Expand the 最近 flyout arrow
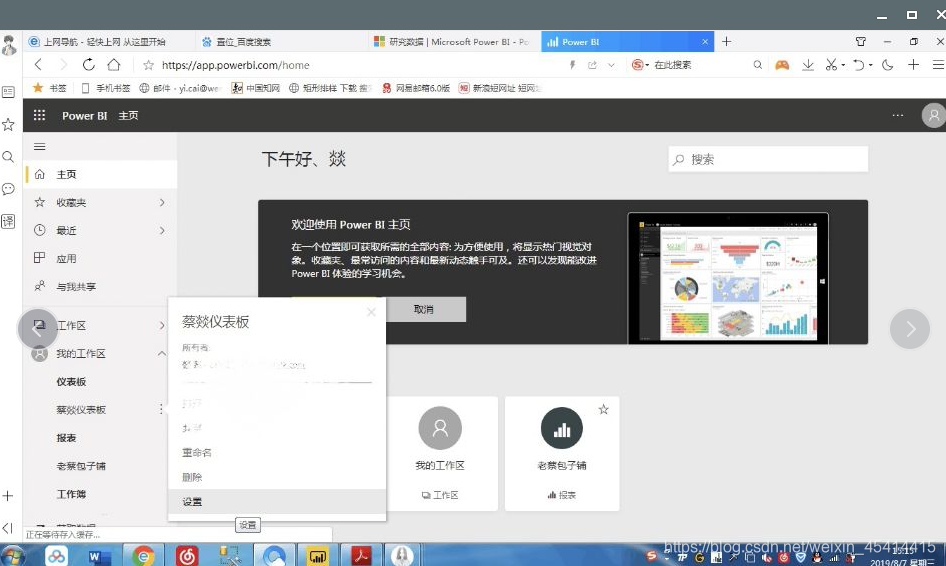946x566 pixels. point(162,231)
